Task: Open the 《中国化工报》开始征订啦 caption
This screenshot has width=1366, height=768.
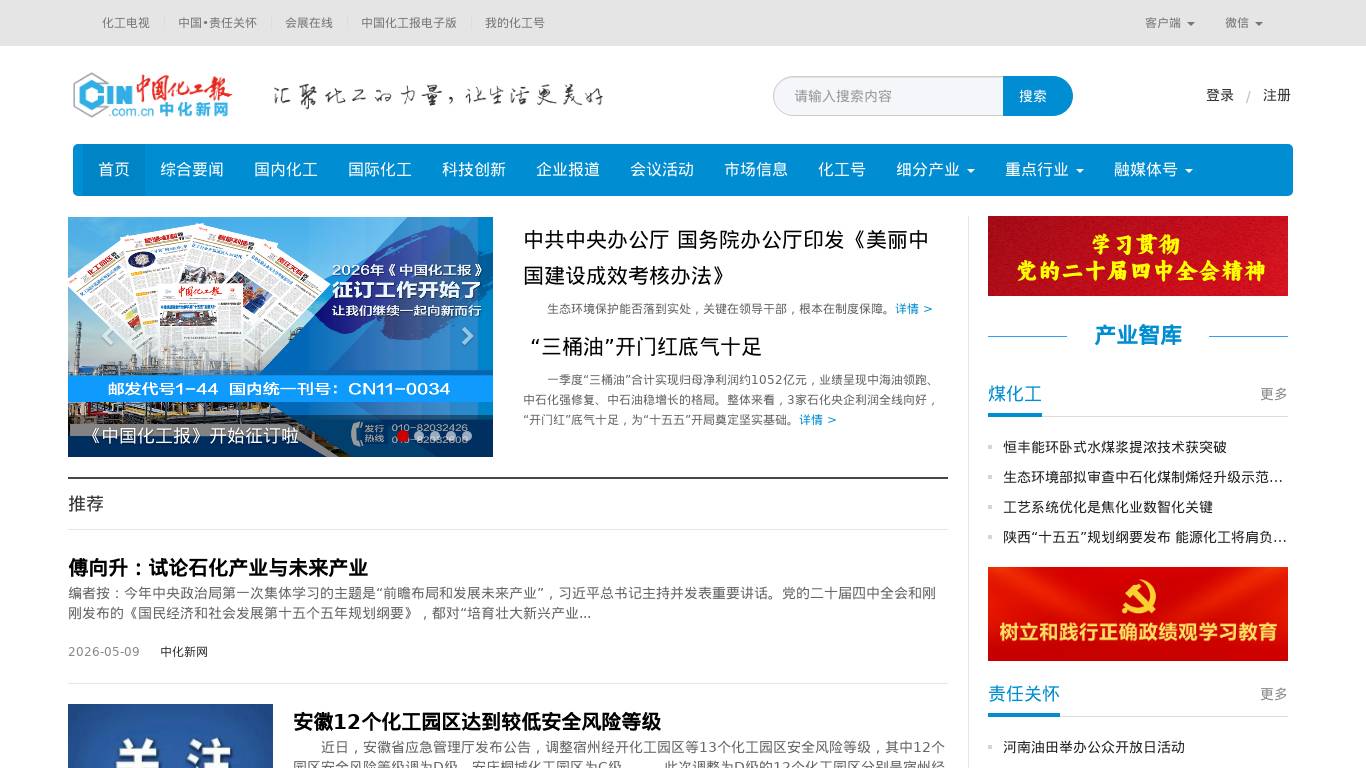Action: (x=194, y=436)
